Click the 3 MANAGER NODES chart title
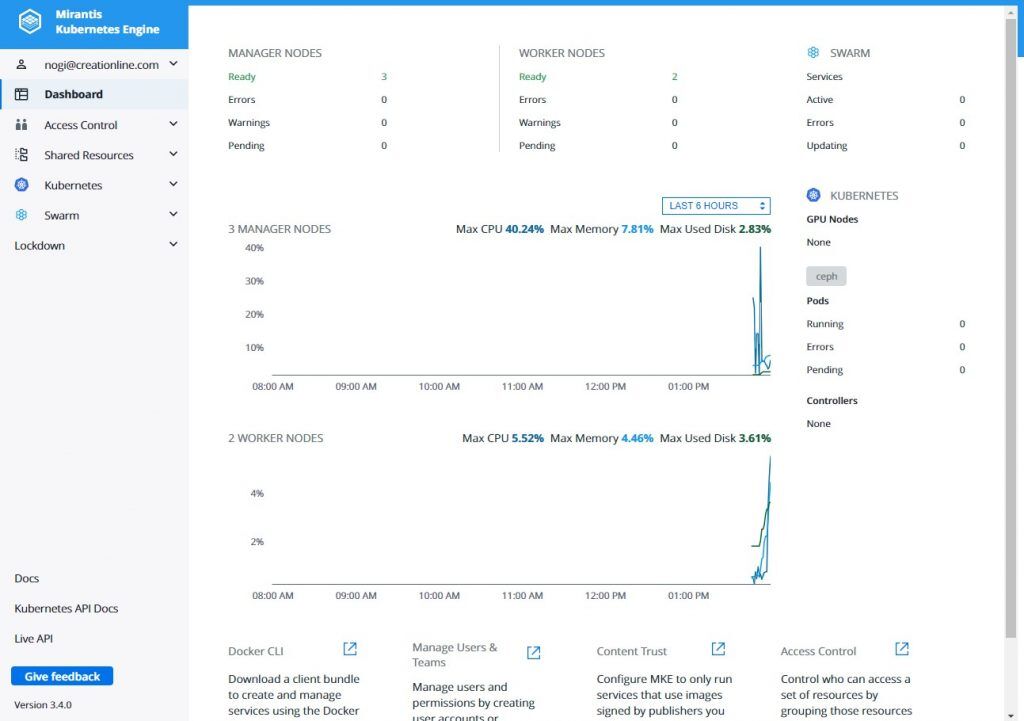 tap(280, 229)
